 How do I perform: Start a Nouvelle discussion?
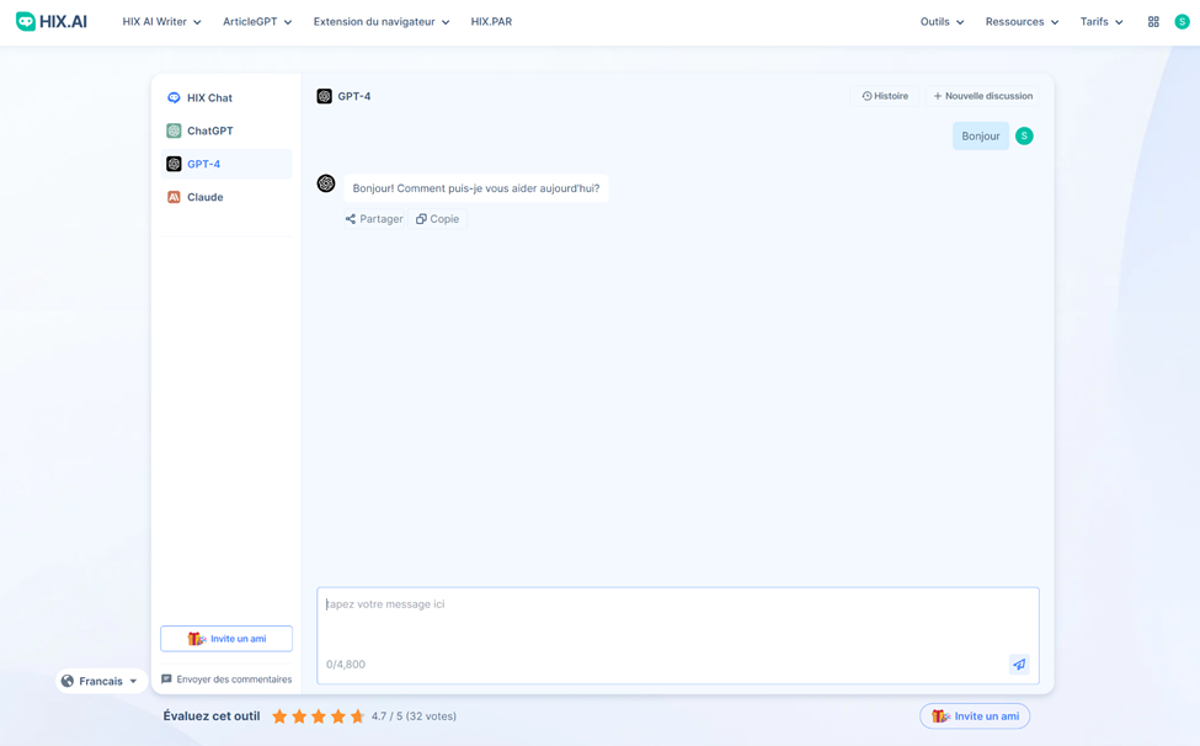point(983,96)
